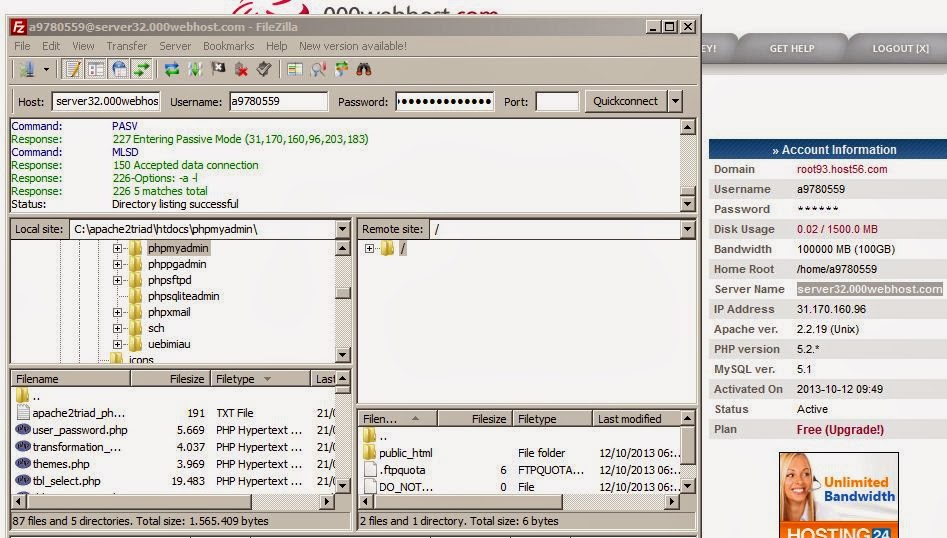Click the Quickconnect button
The width and height of the screenshot is (947, 538).
click(x=625, y=101)
